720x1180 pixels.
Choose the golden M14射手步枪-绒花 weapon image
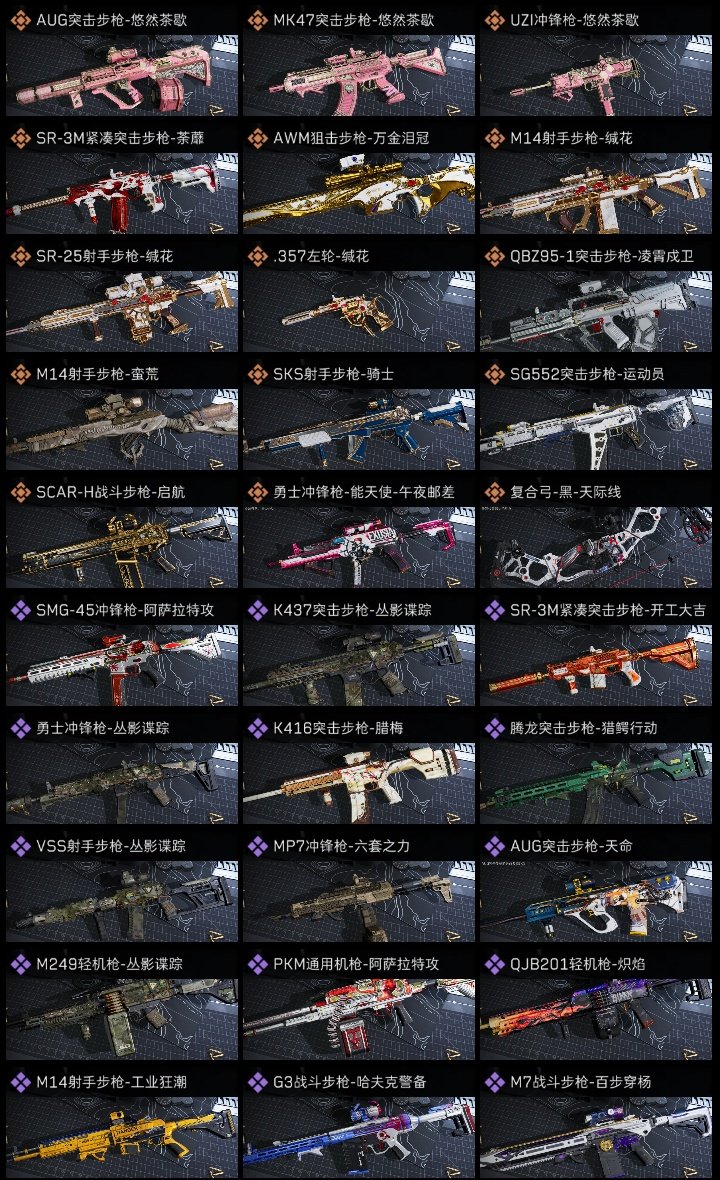[x=596, y=193]
